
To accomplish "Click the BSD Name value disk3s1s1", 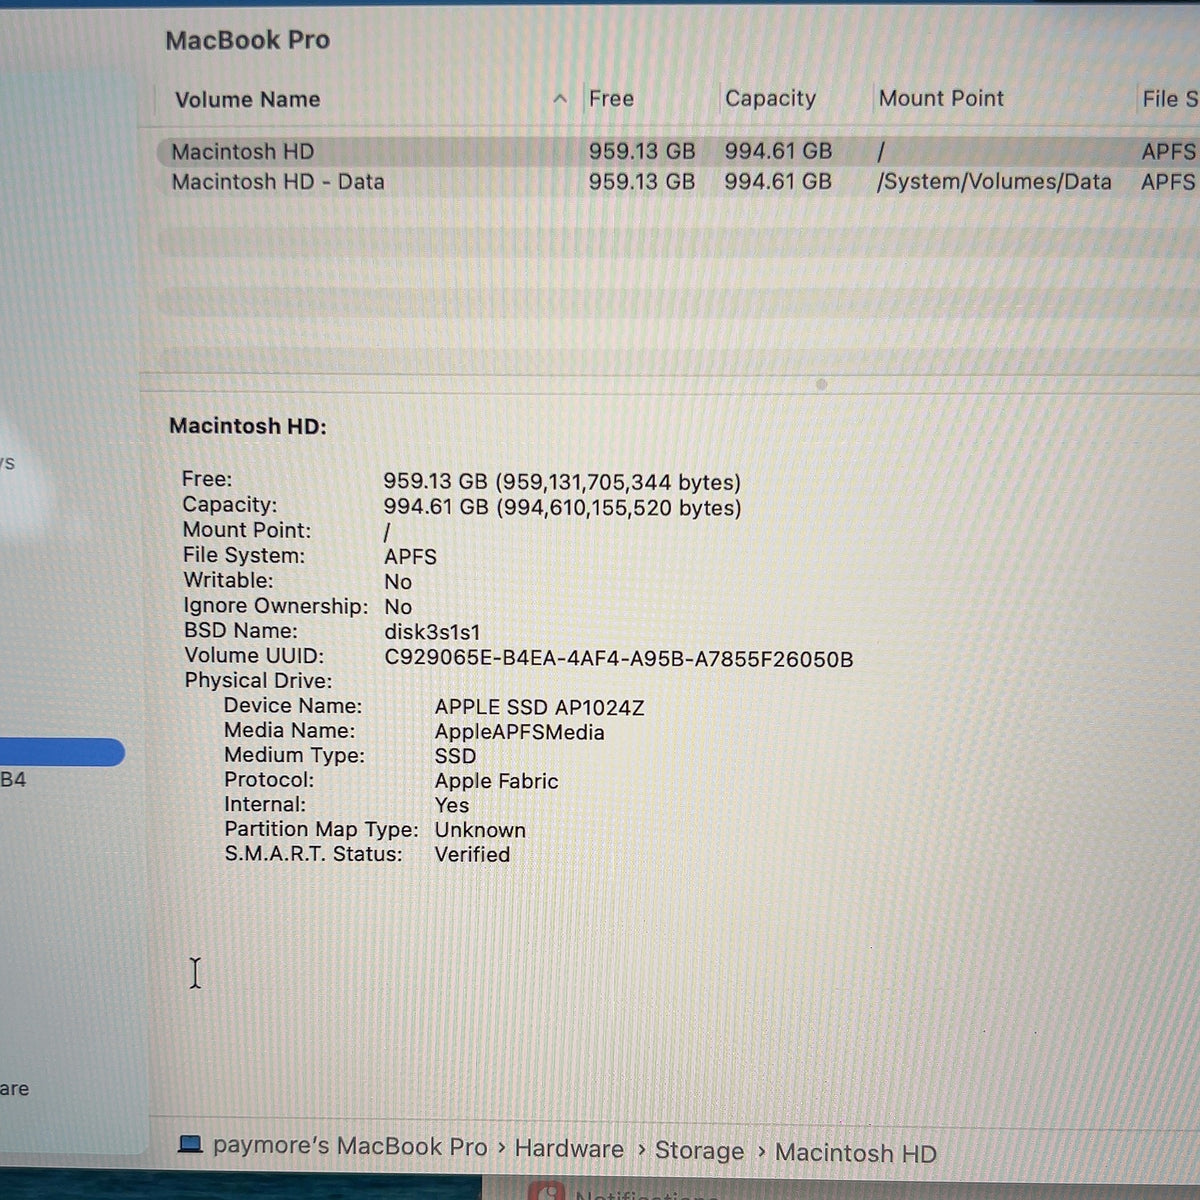I will [432, 632].
